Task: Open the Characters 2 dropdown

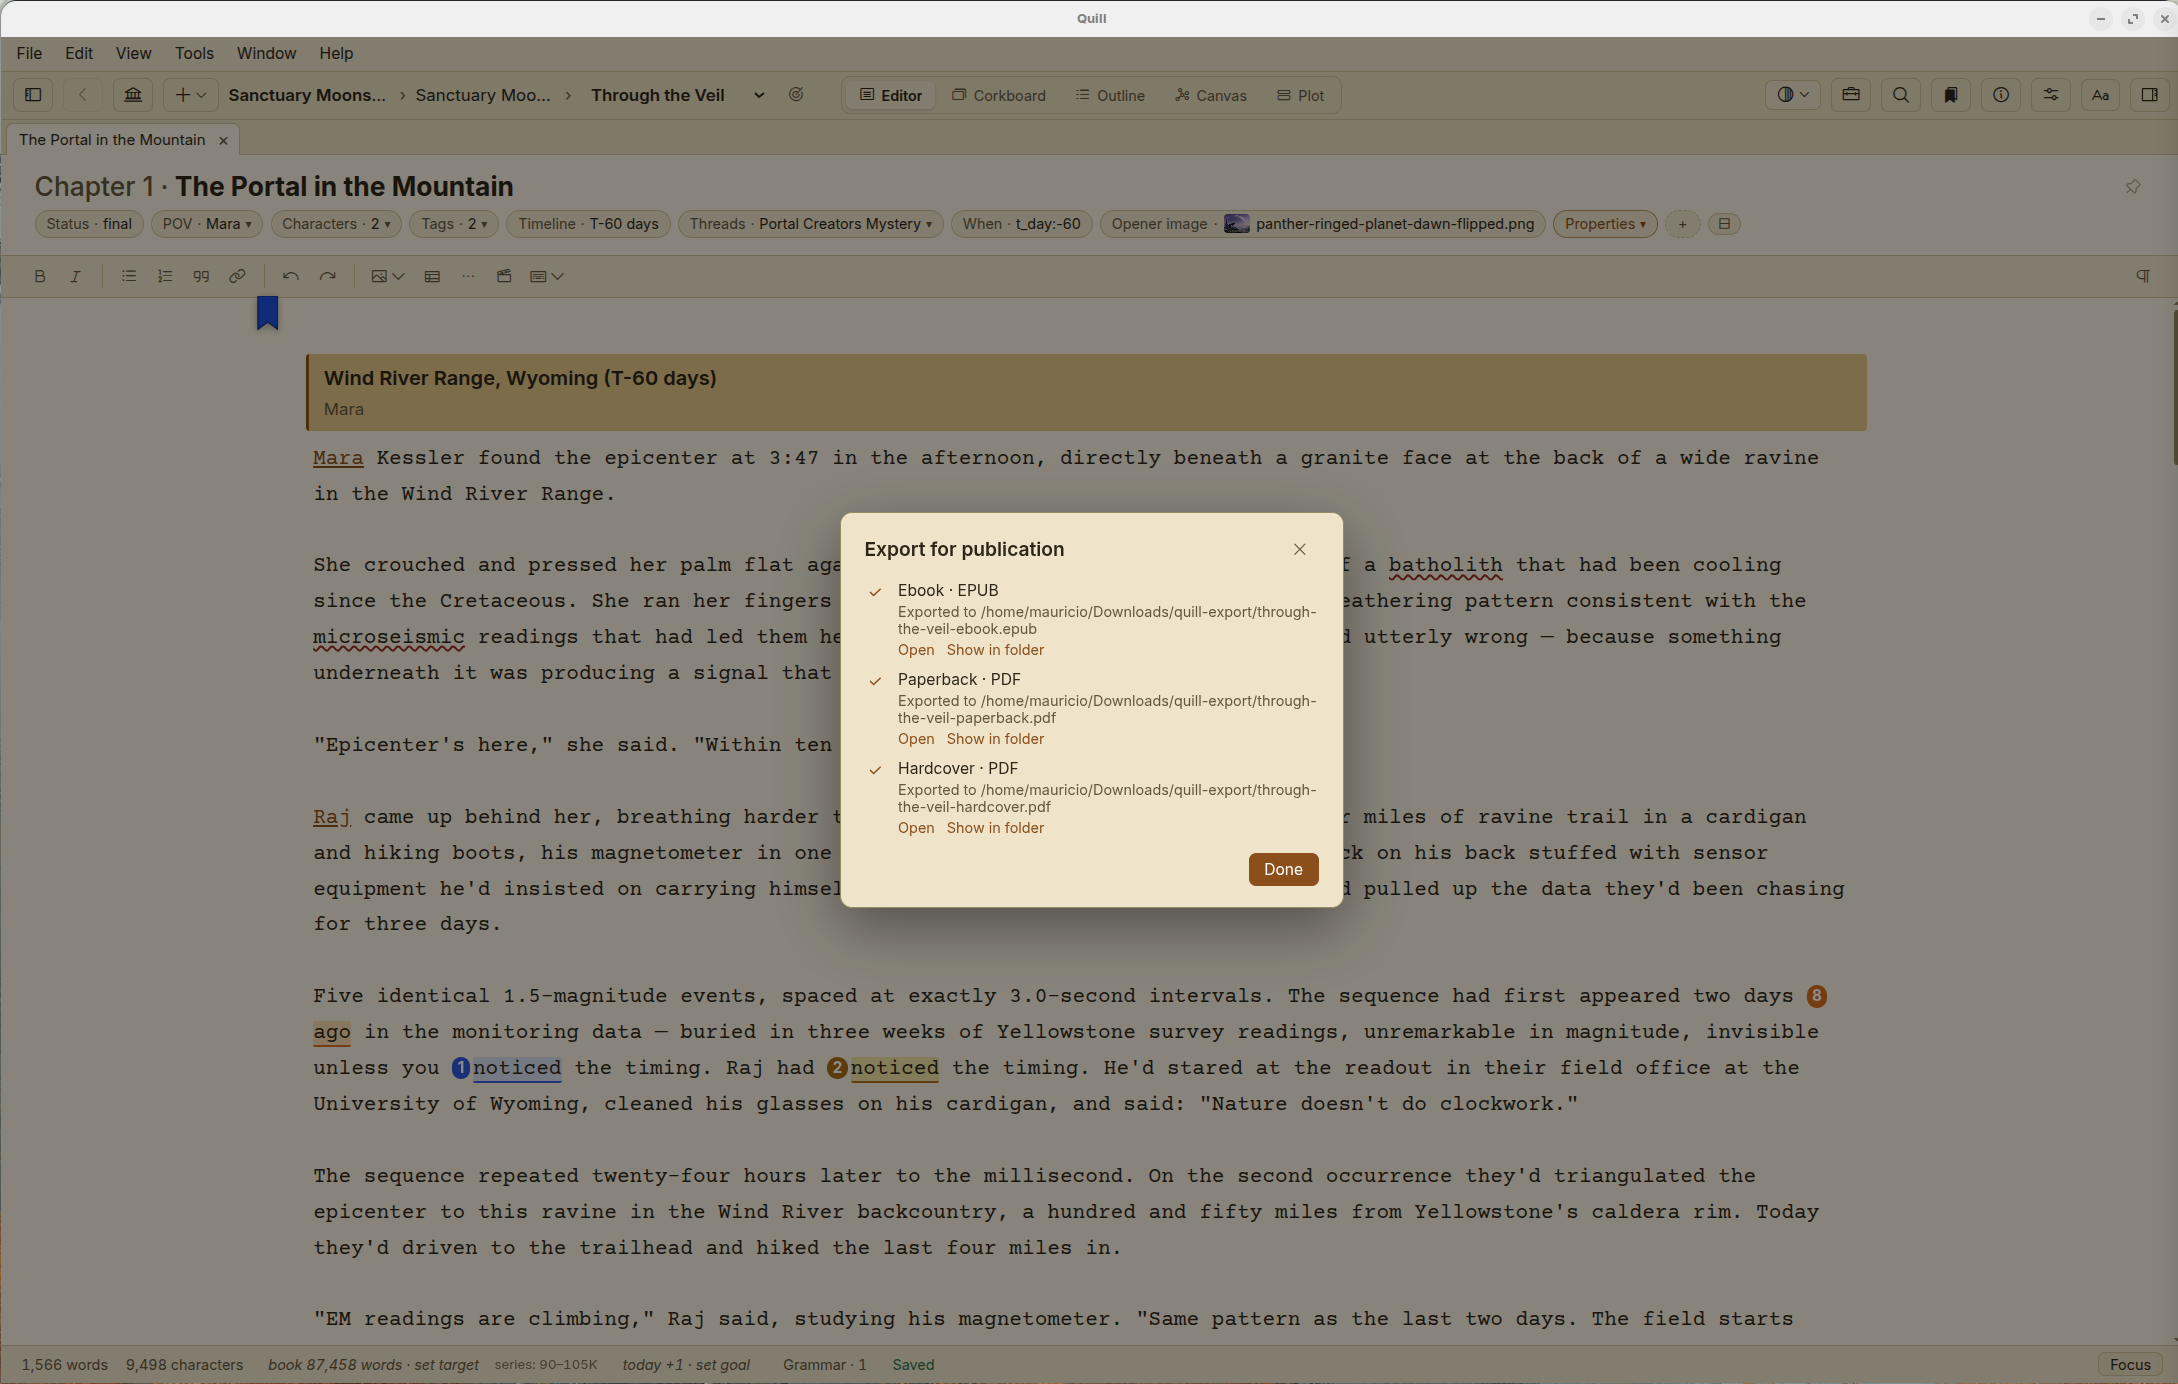Action: click(x=336, y=224)
